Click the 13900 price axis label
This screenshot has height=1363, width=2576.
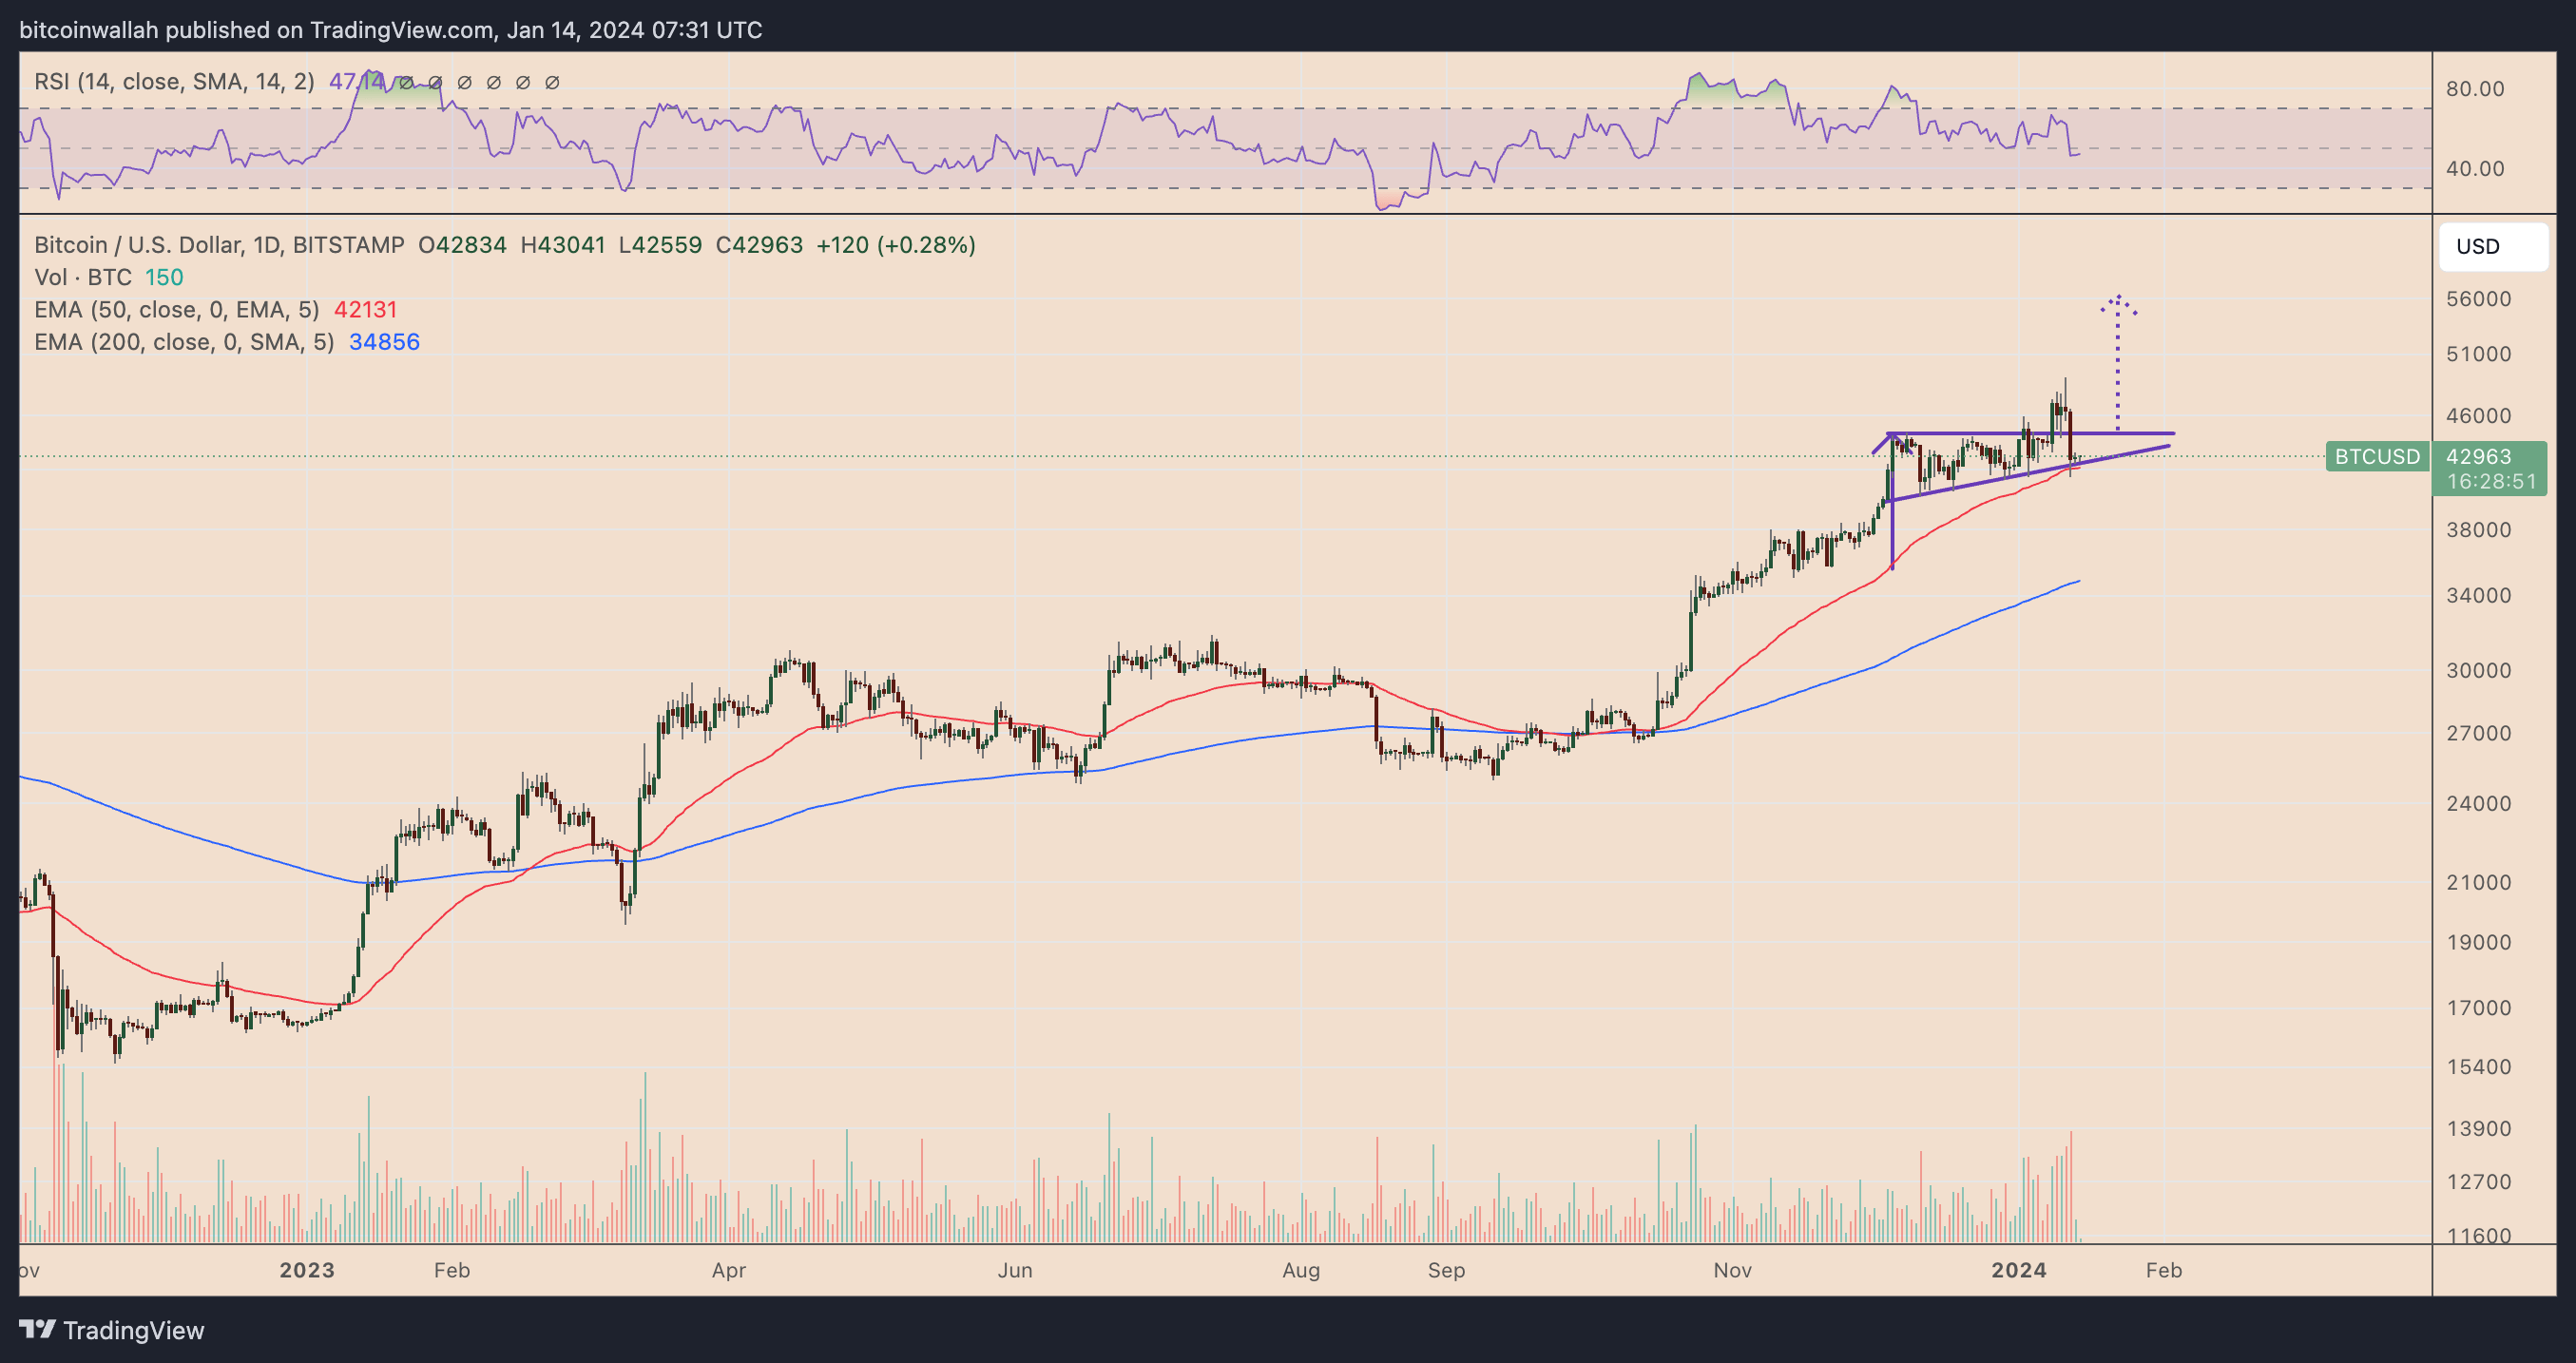[2478, 1129]
